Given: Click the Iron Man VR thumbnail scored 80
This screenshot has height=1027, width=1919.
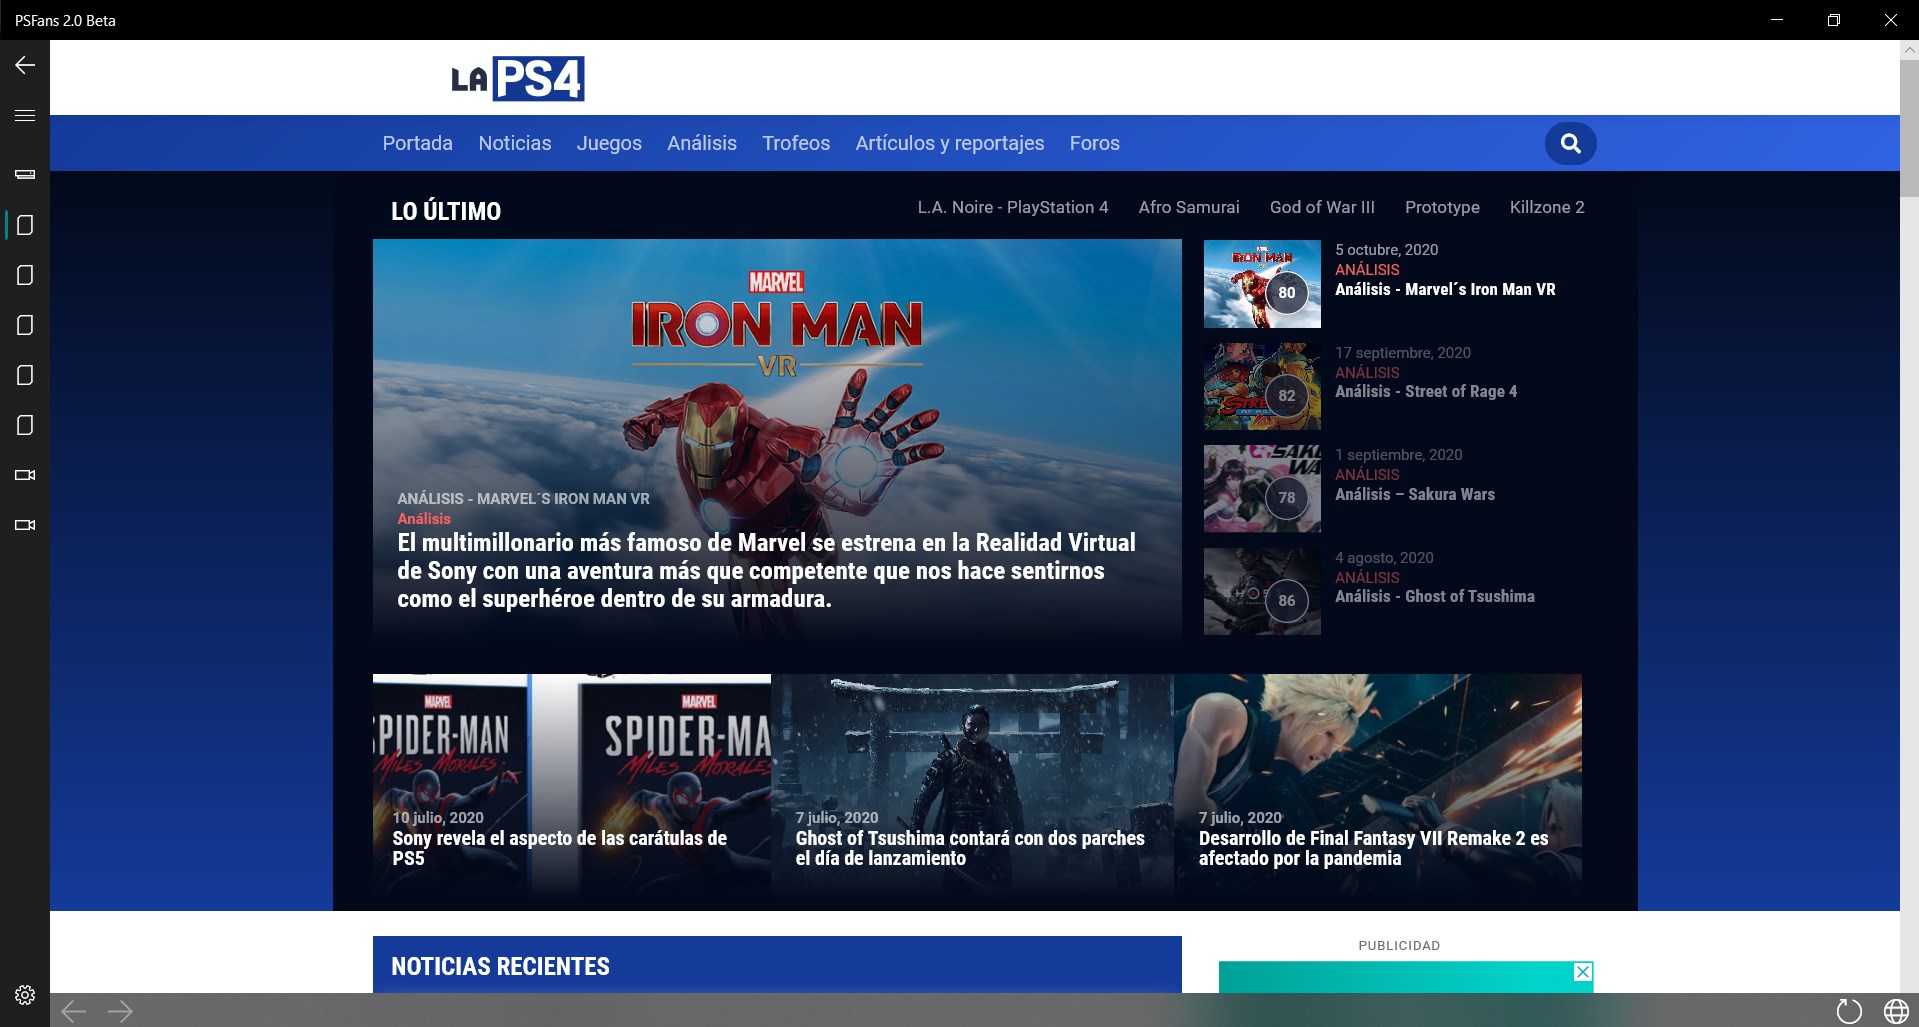Looking at the screenshot, I should pyautogui.click(x=1262, y=284).
